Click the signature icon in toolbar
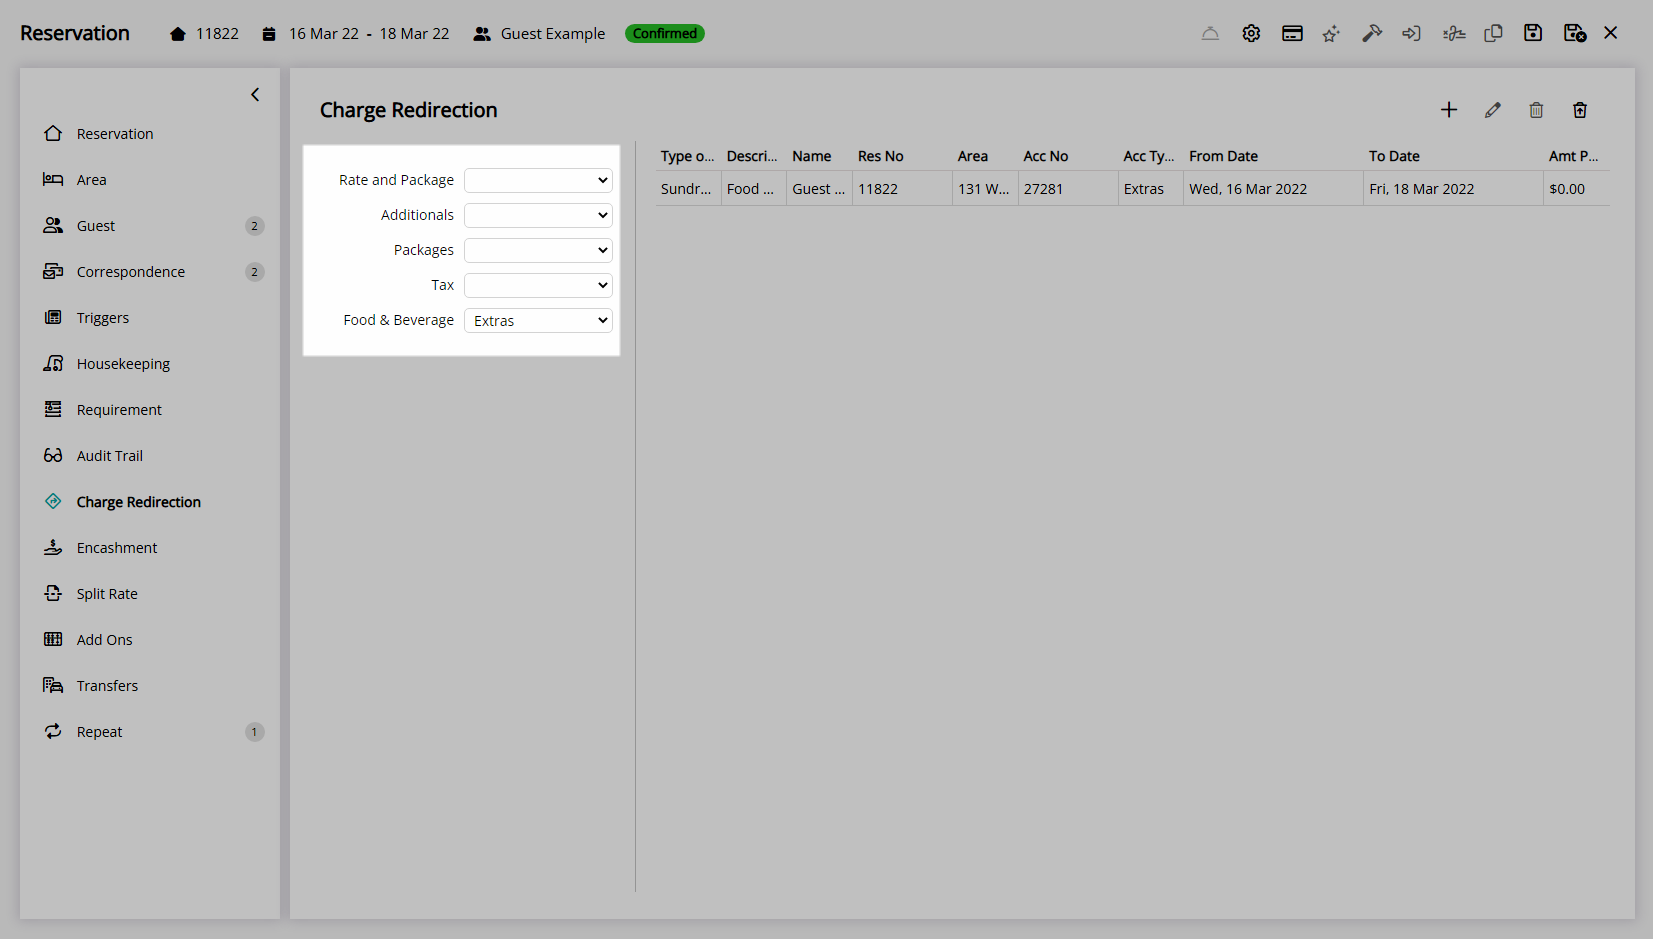The height and width of the screenshot is (939, 1653). pyautogui.click(x=1454, y=33)
